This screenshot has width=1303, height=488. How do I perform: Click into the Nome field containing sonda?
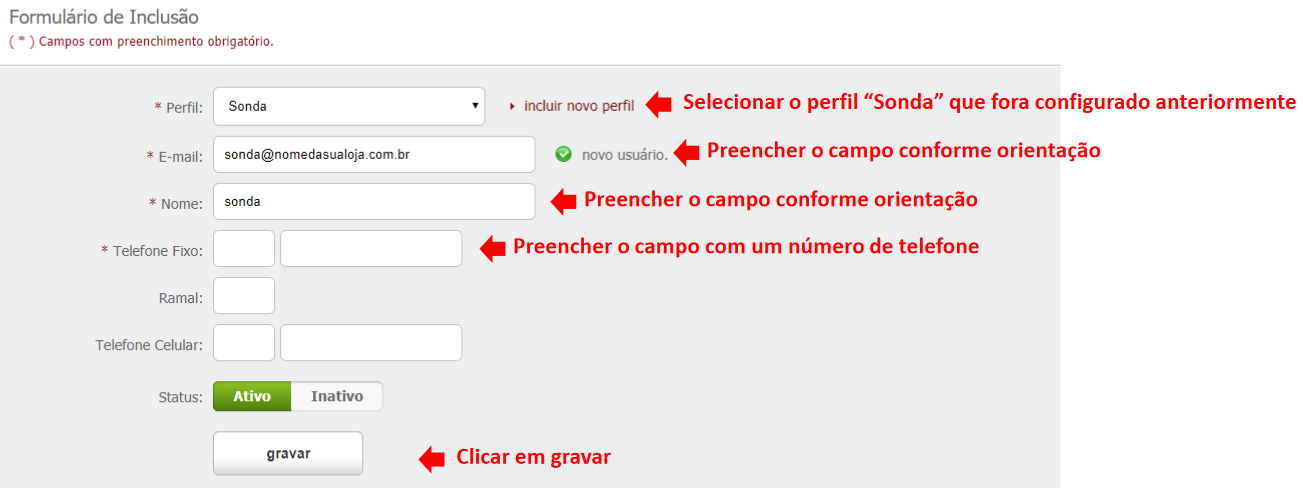coord(375,201)
